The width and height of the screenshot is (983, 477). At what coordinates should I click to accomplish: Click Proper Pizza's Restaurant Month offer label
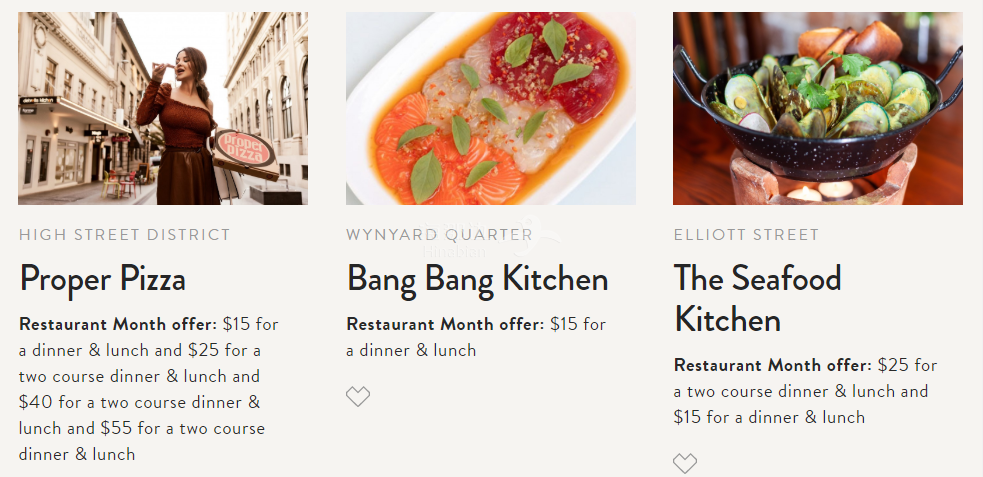tap(117, 324)
